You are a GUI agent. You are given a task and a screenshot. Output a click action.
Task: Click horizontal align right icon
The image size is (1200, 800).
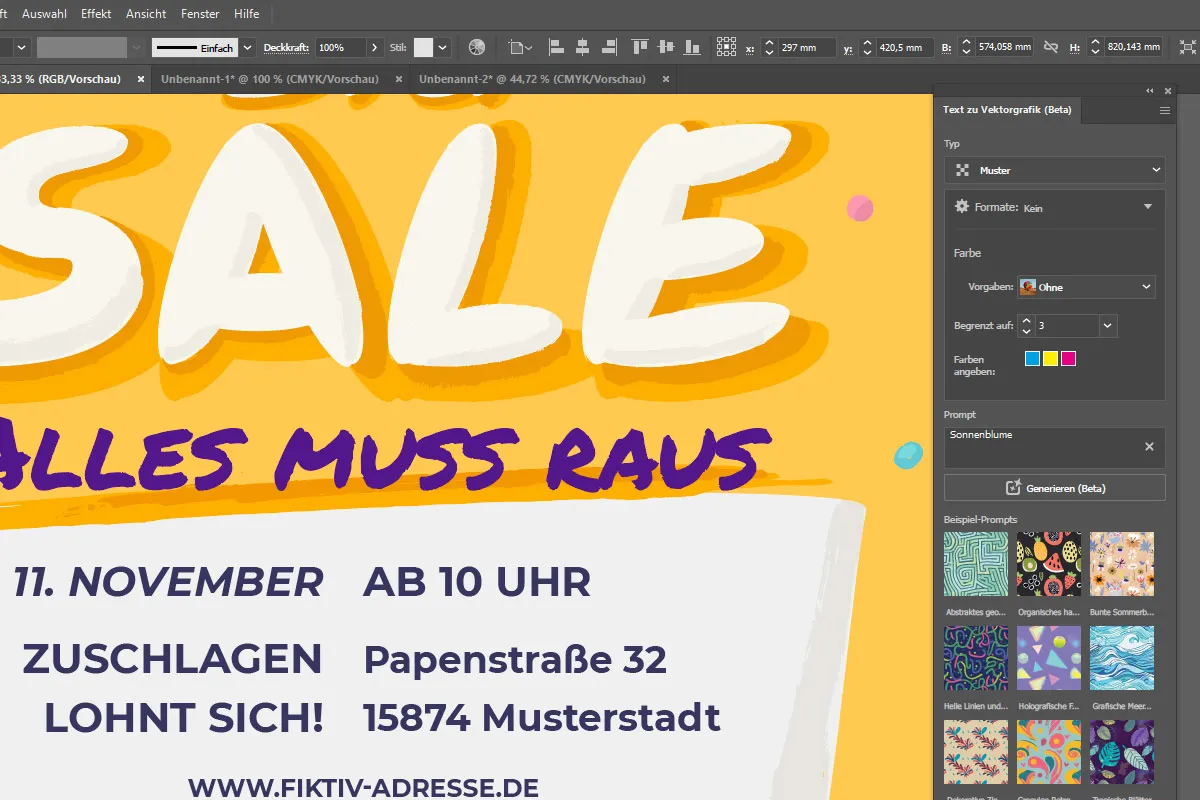tap(607, 47)
